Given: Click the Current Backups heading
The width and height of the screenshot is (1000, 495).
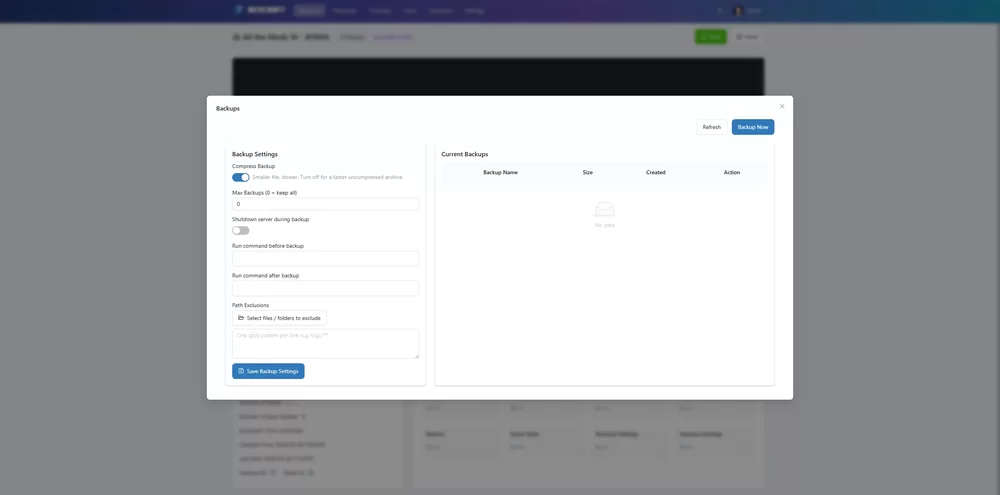Looking at the screenshot, I should coord(464,154).
